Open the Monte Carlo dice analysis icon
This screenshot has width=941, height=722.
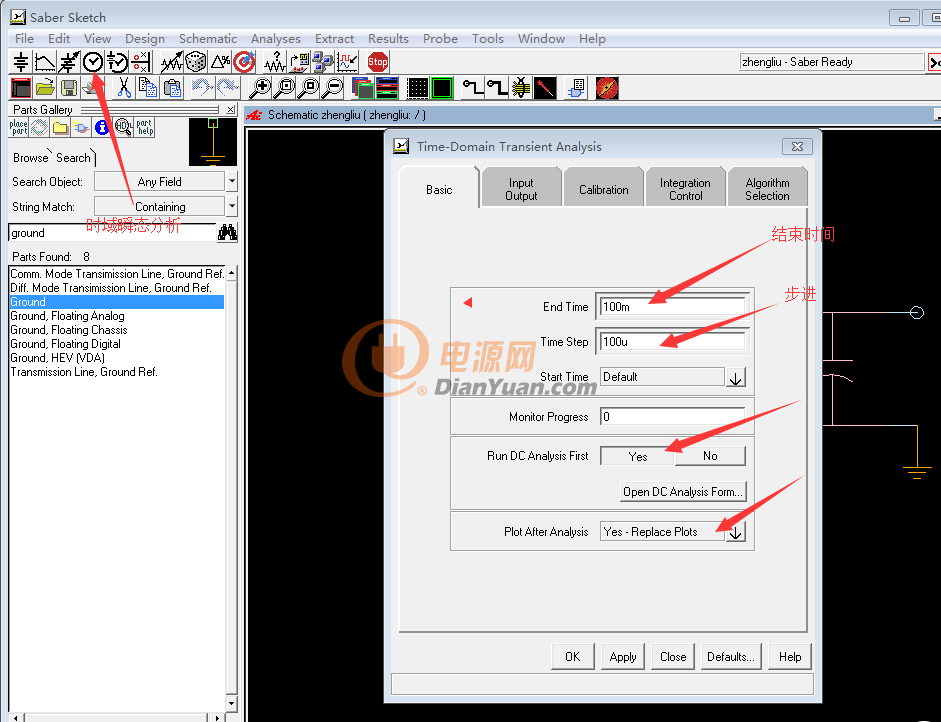[196, 62]
